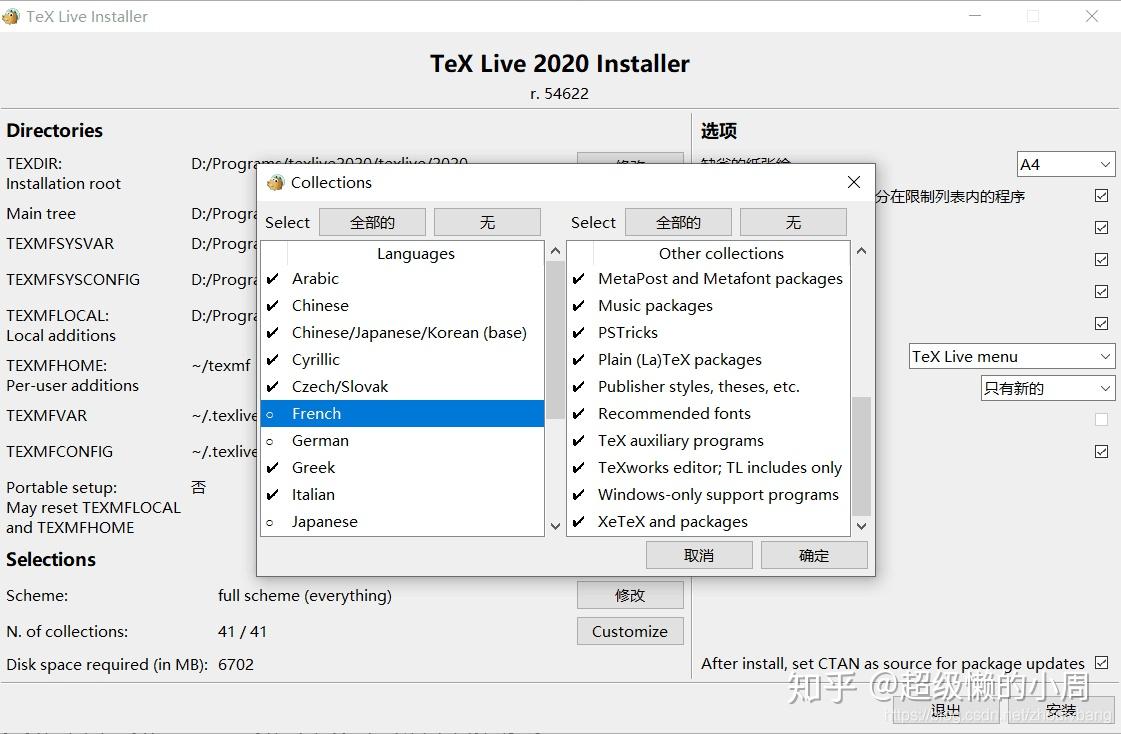
Task: Click the Customize collections button
Action: tap(630, 631)
